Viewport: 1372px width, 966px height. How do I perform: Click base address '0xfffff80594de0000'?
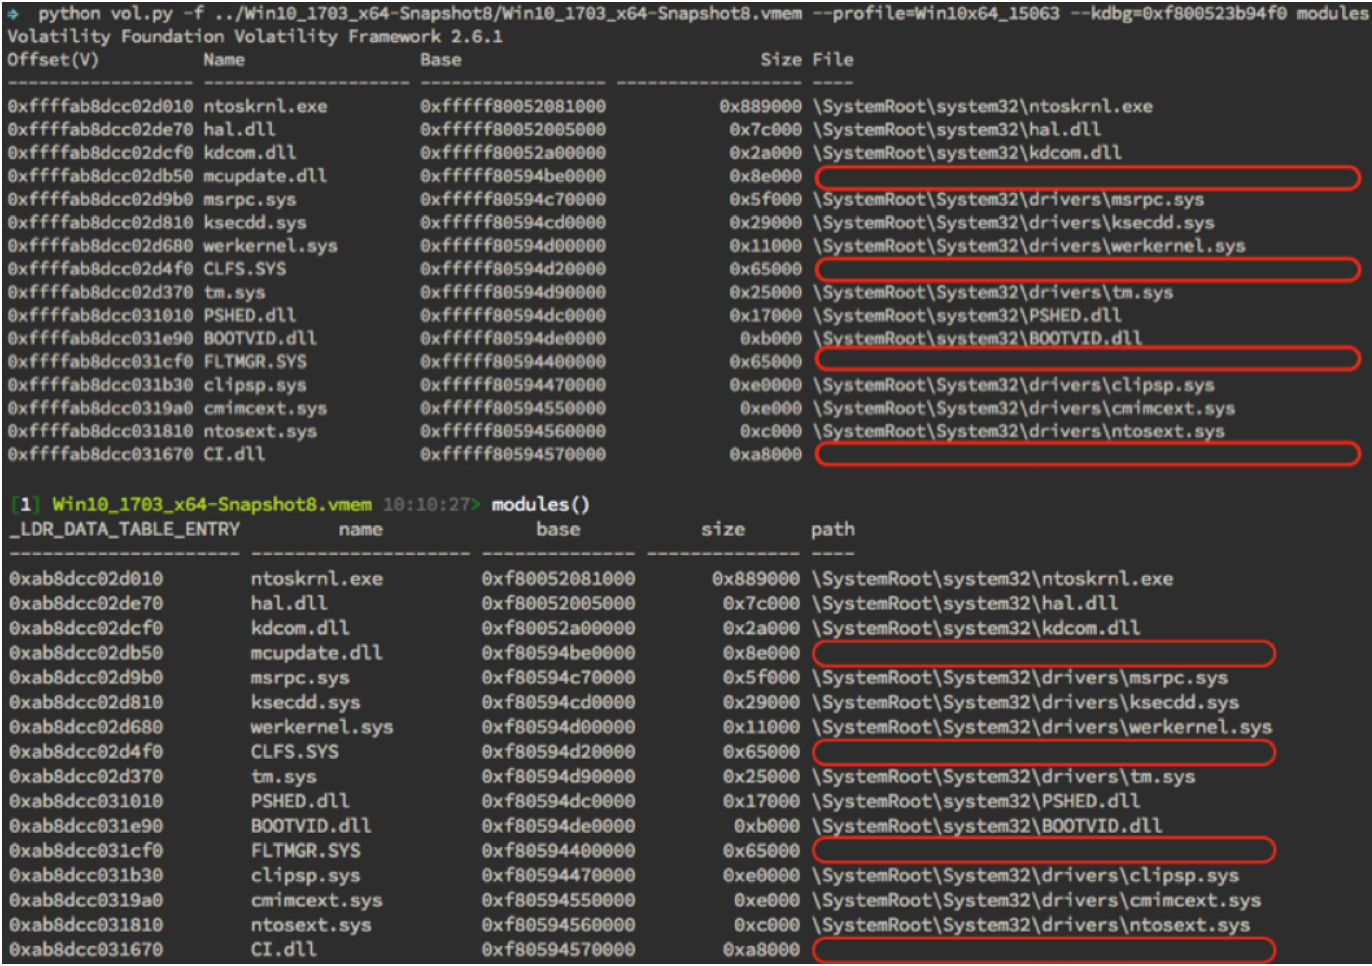pyautogui.click(x=513, y=338)
